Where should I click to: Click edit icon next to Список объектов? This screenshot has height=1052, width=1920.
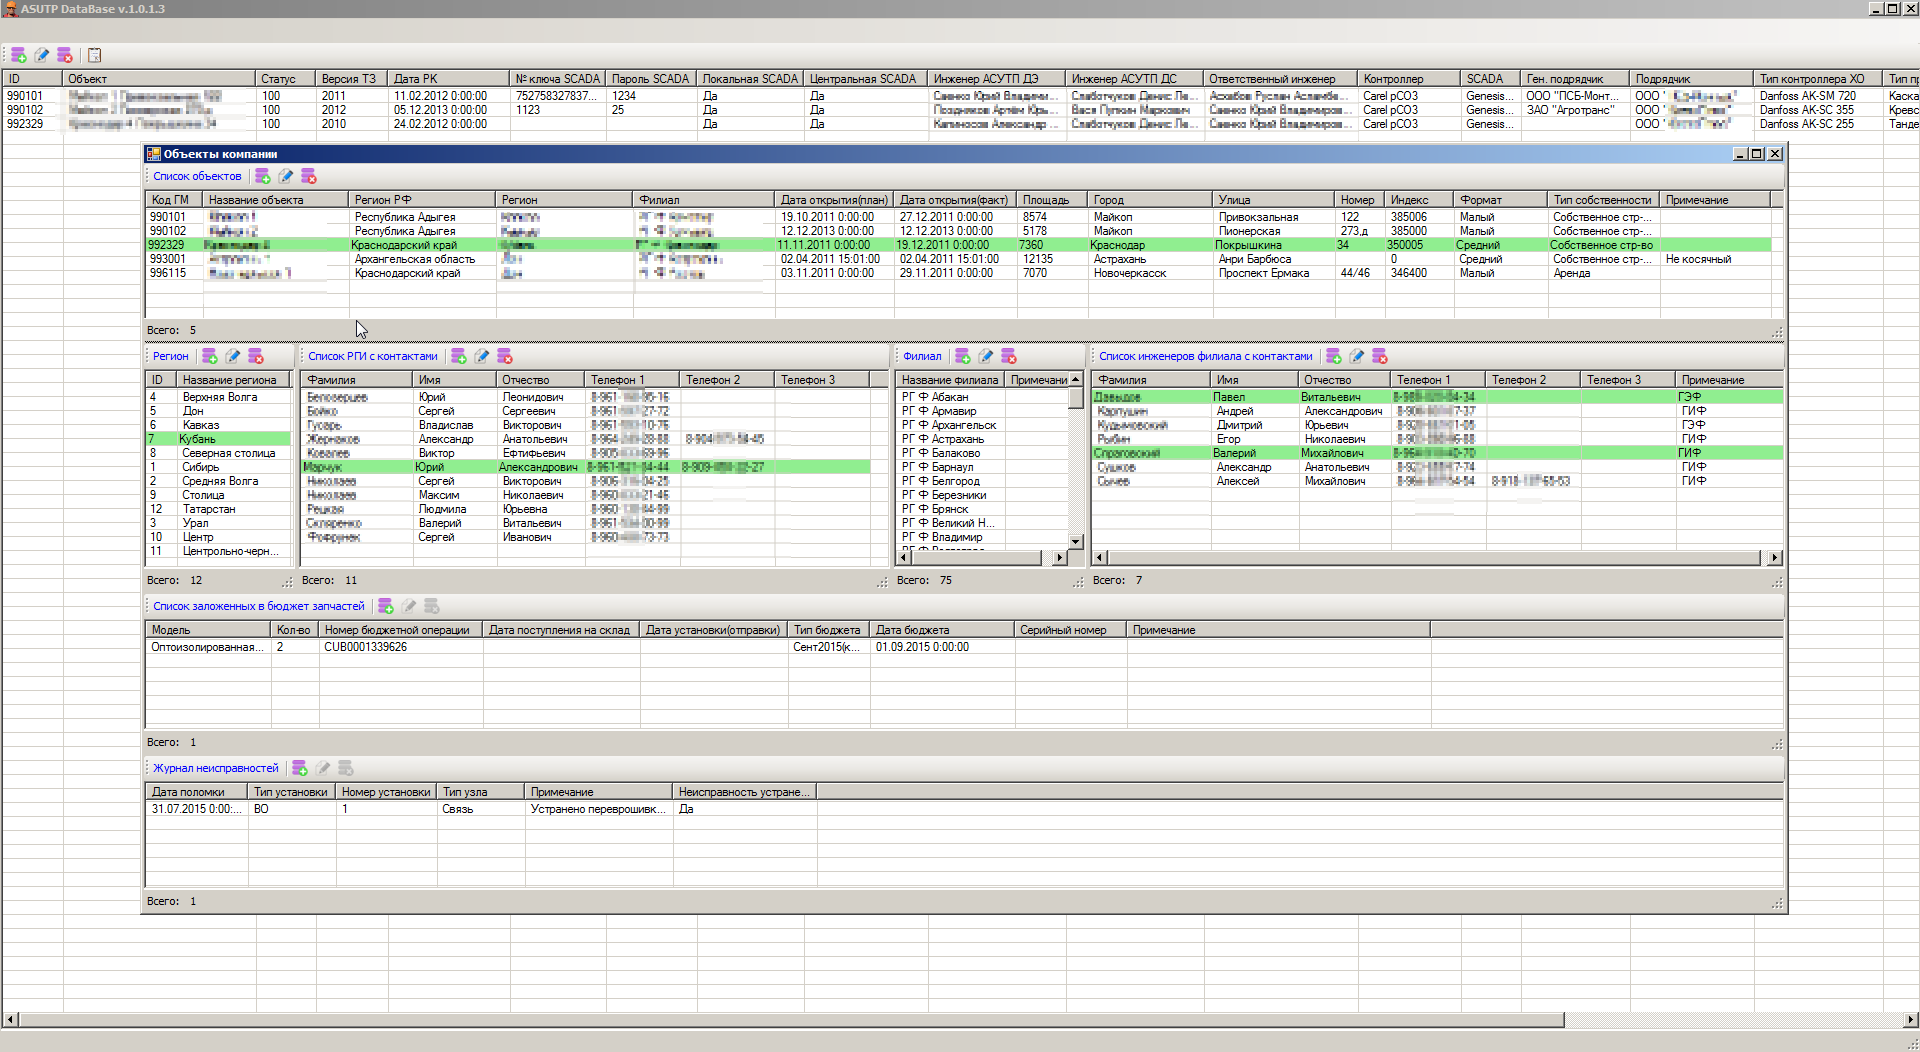point(286,176)
